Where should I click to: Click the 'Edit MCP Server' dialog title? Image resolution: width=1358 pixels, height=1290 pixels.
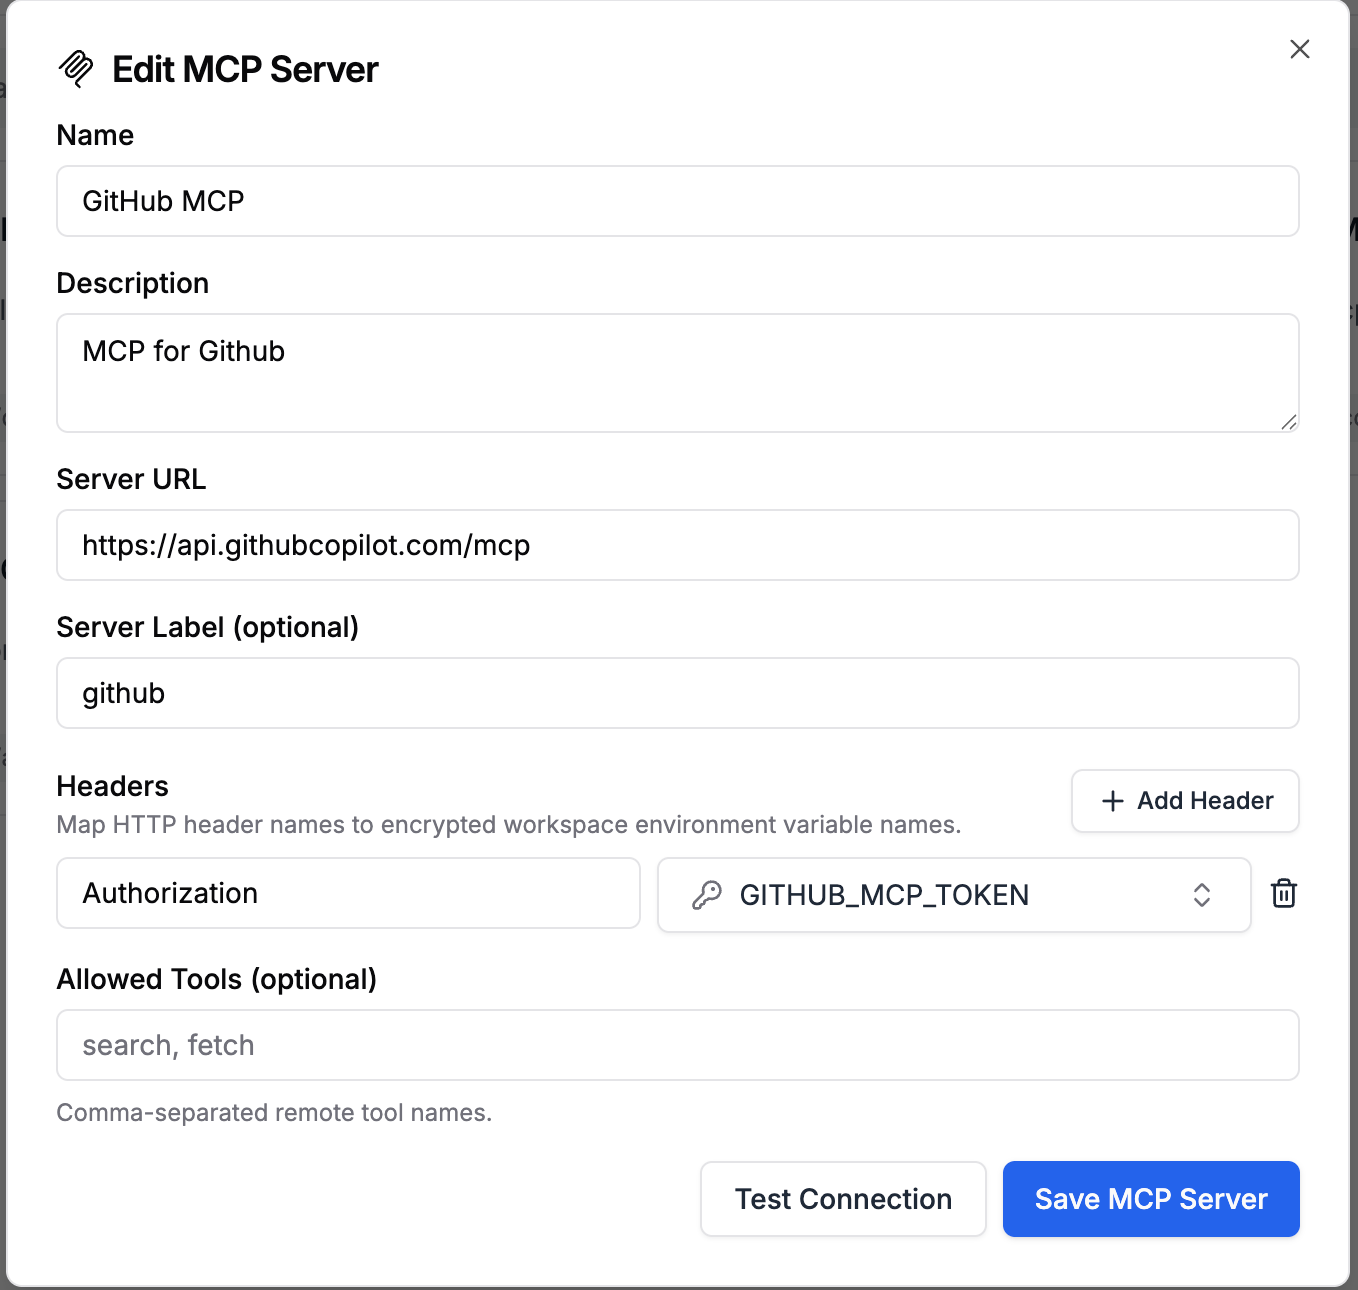pos(245,69)
